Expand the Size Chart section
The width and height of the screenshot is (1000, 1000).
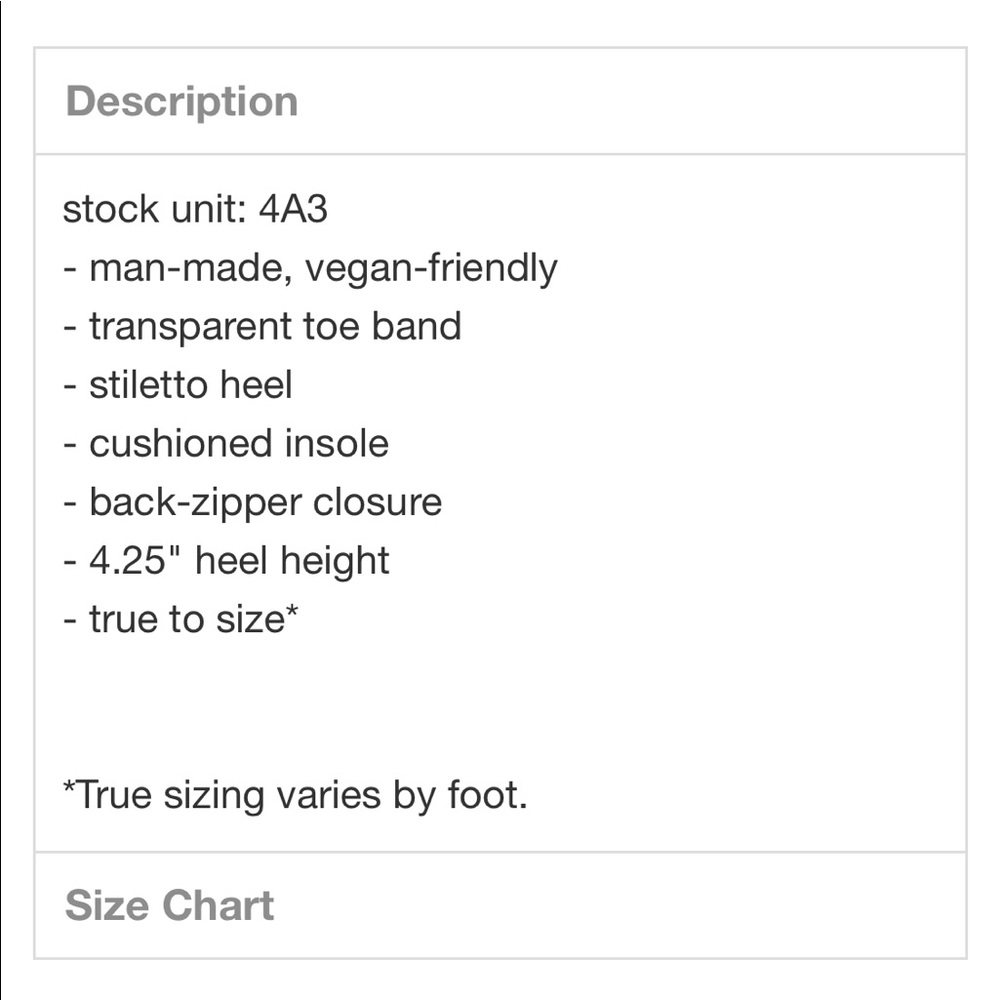500,906
